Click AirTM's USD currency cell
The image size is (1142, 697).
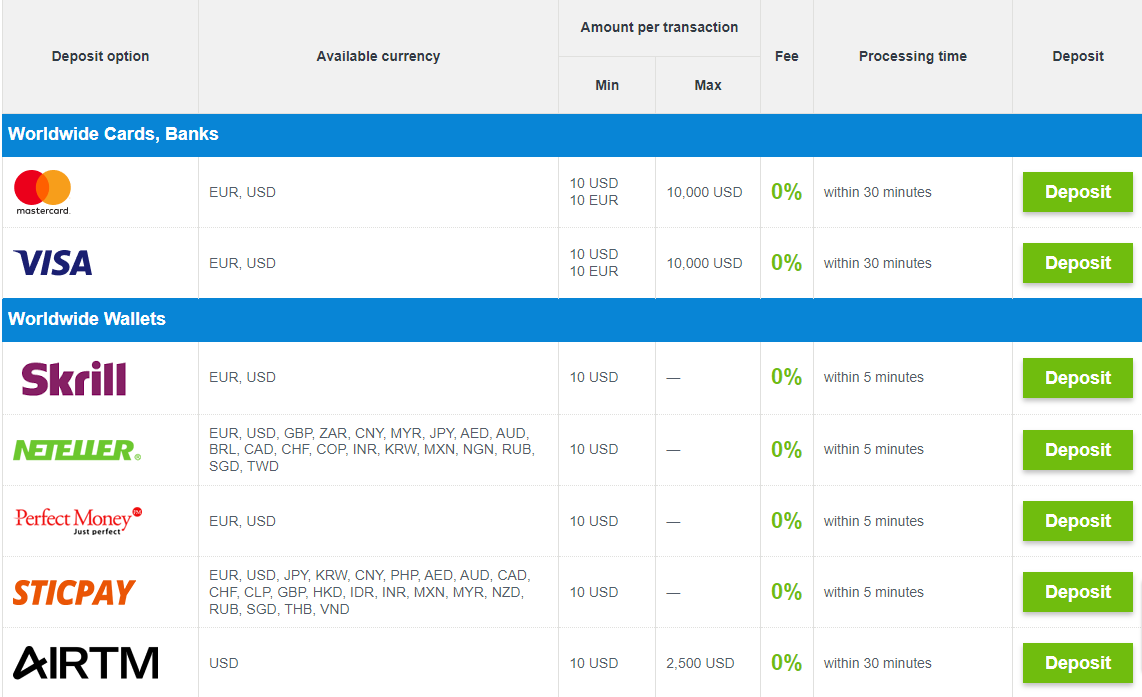click(224, 663)
